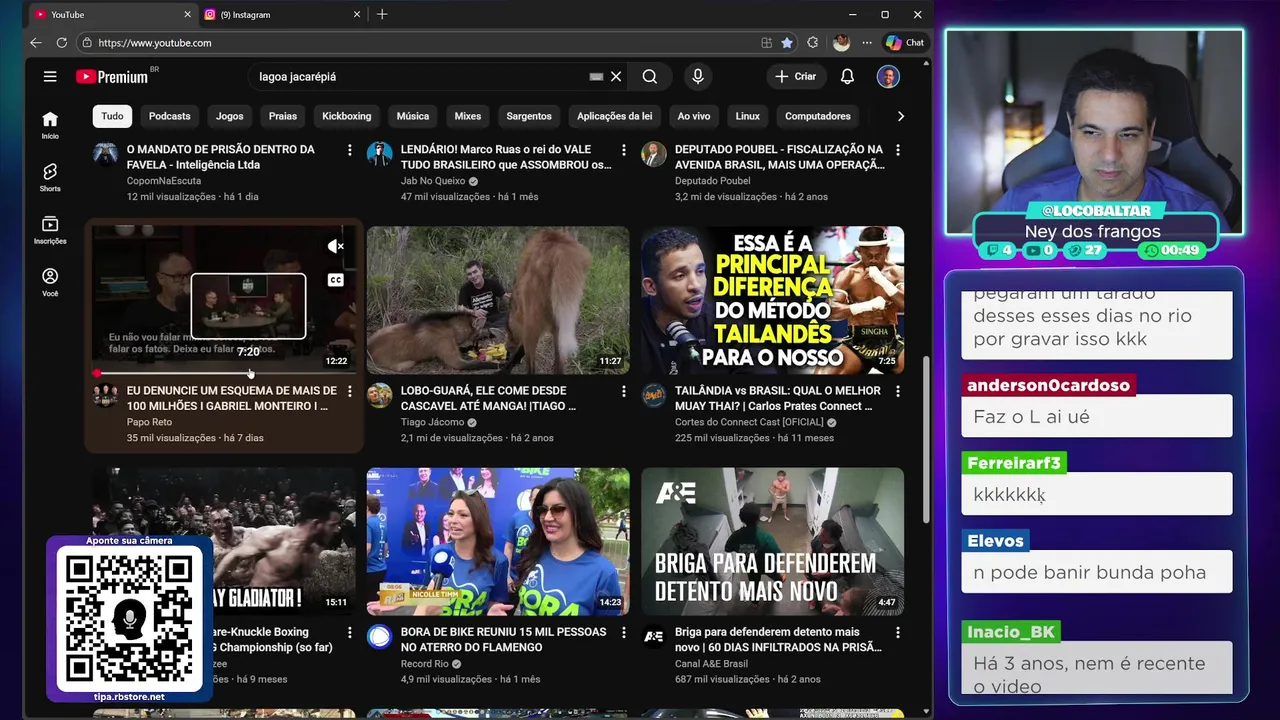
Task: Open options menu for Tailândia vs Brasil video
Action: click(897, 391)
